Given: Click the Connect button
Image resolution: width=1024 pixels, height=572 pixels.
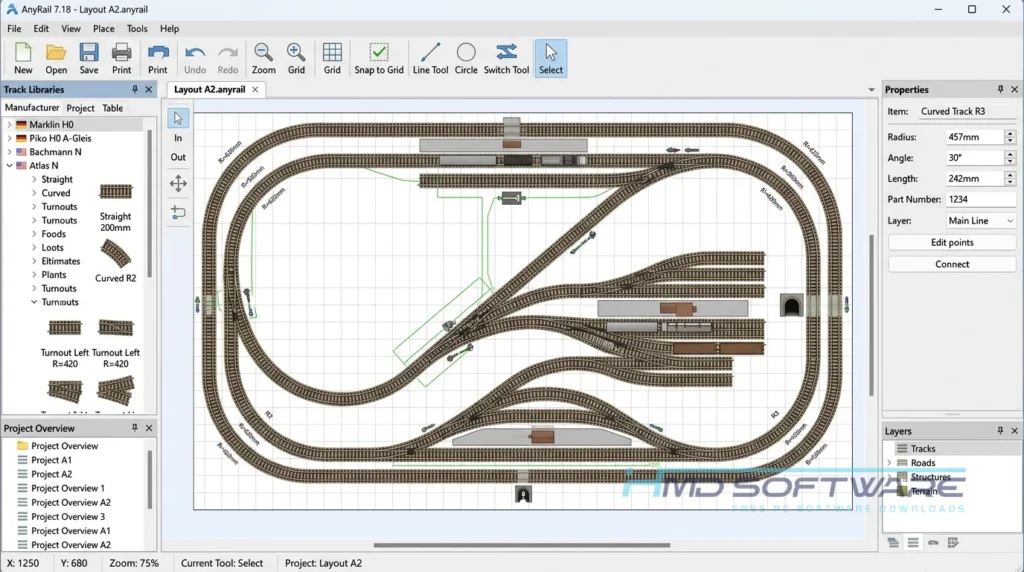Looking at the screenshot, I should click(952, 264).
